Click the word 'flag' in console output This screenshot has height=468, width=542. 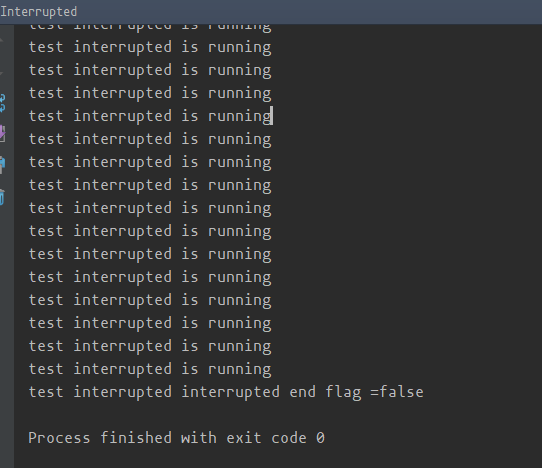pyautogui.click(x=343, y=392)
